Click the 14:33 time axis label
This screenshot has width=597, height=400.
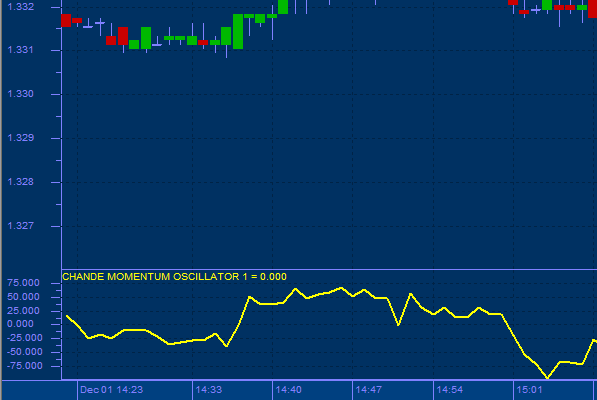click(x=209, y=390)
